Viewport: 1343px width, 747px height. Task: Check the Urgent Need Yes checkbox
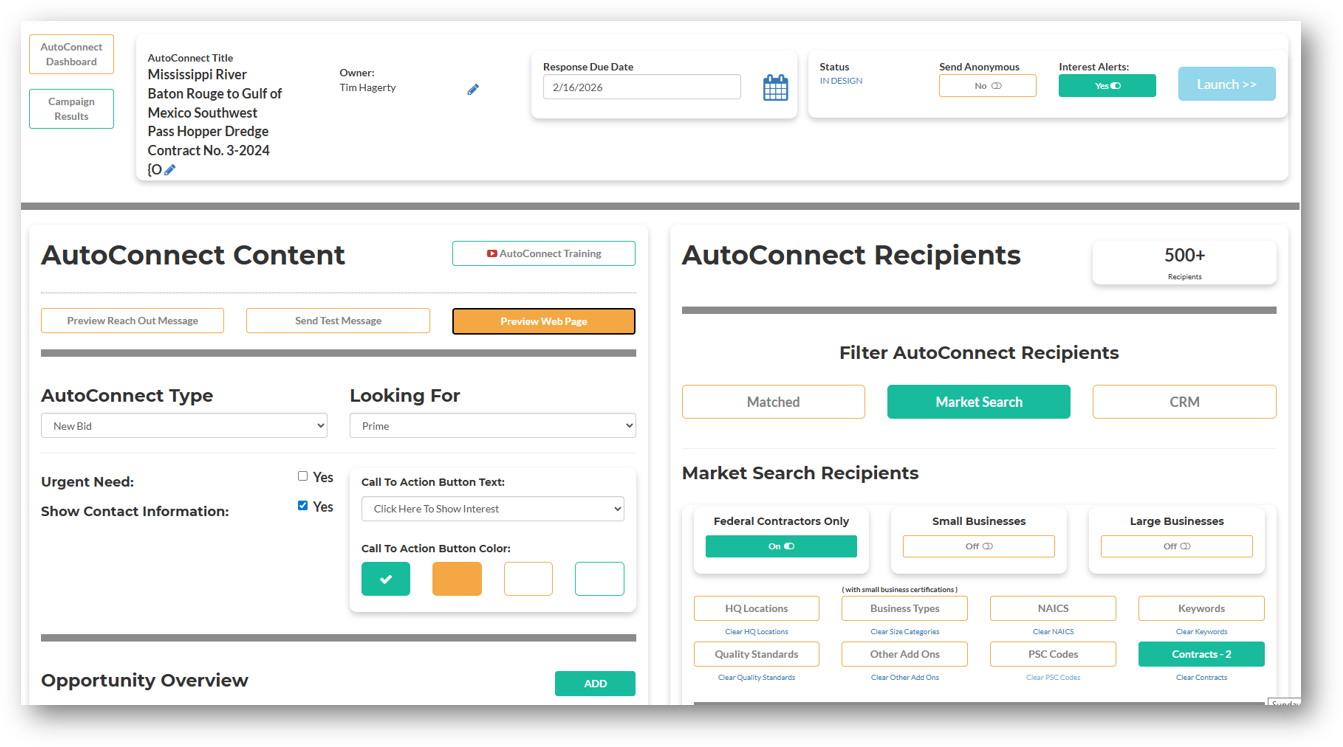pyautogui.click(x=302, y=477)
